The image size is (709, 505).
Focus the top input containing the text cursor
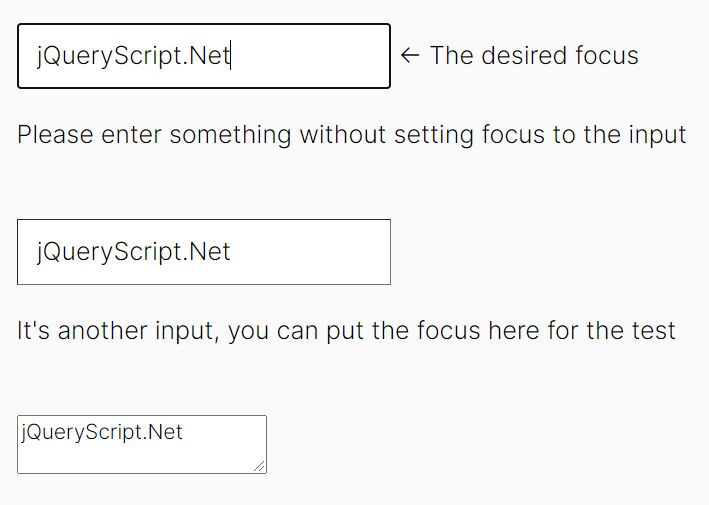coord(203,56)
